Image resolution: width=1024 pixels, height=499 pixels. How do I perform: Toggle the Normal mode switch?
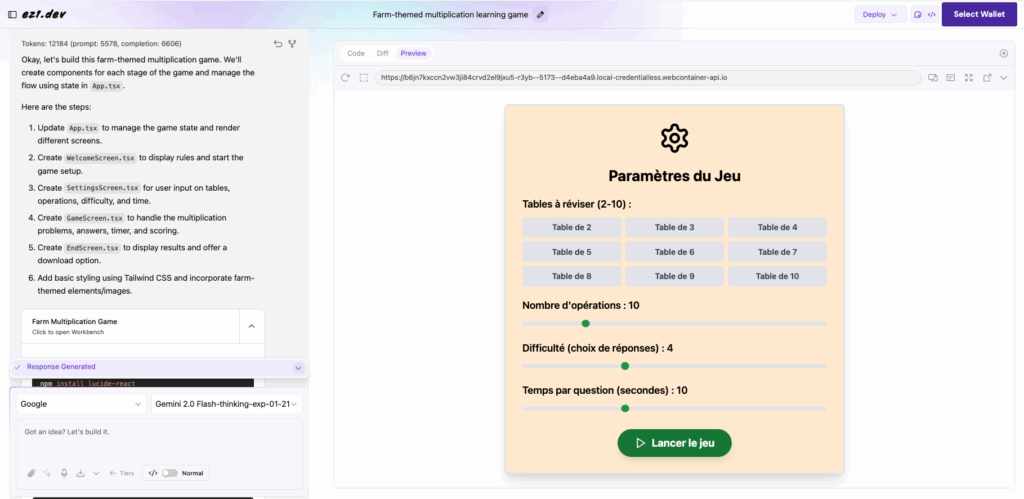[x=169, y=473]
